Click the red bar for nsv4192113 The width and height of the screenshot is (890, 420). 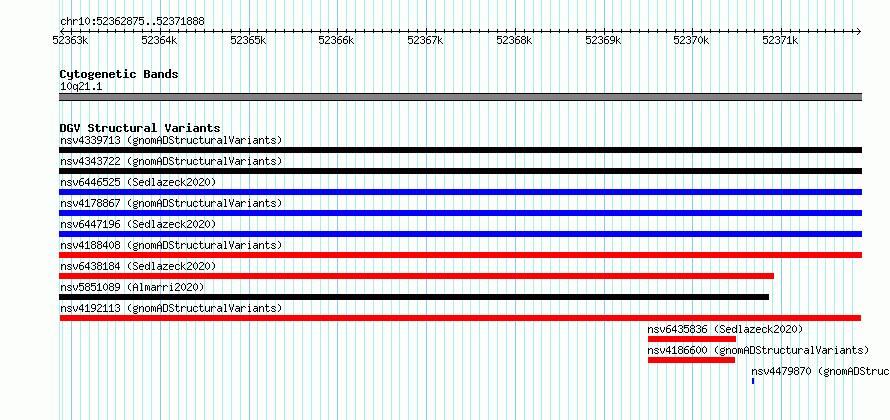pos(460,318)
